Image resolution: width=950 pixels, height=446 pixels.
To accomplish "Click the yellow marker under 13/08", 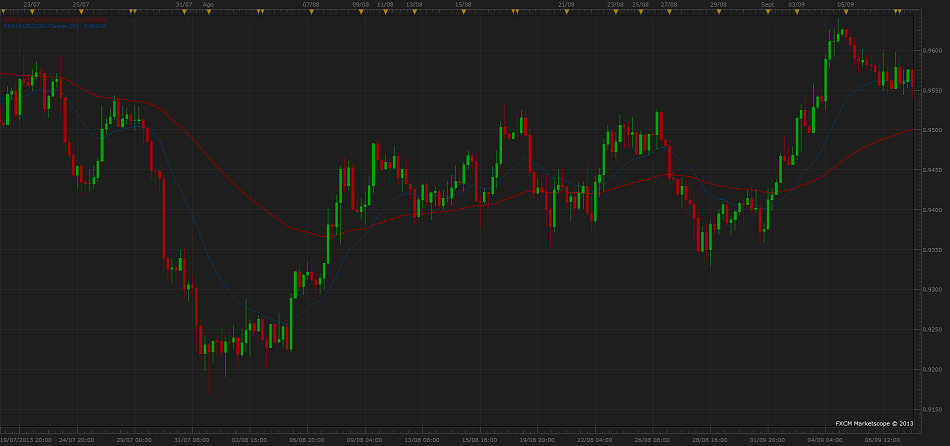I will click(x=412, y=11).
